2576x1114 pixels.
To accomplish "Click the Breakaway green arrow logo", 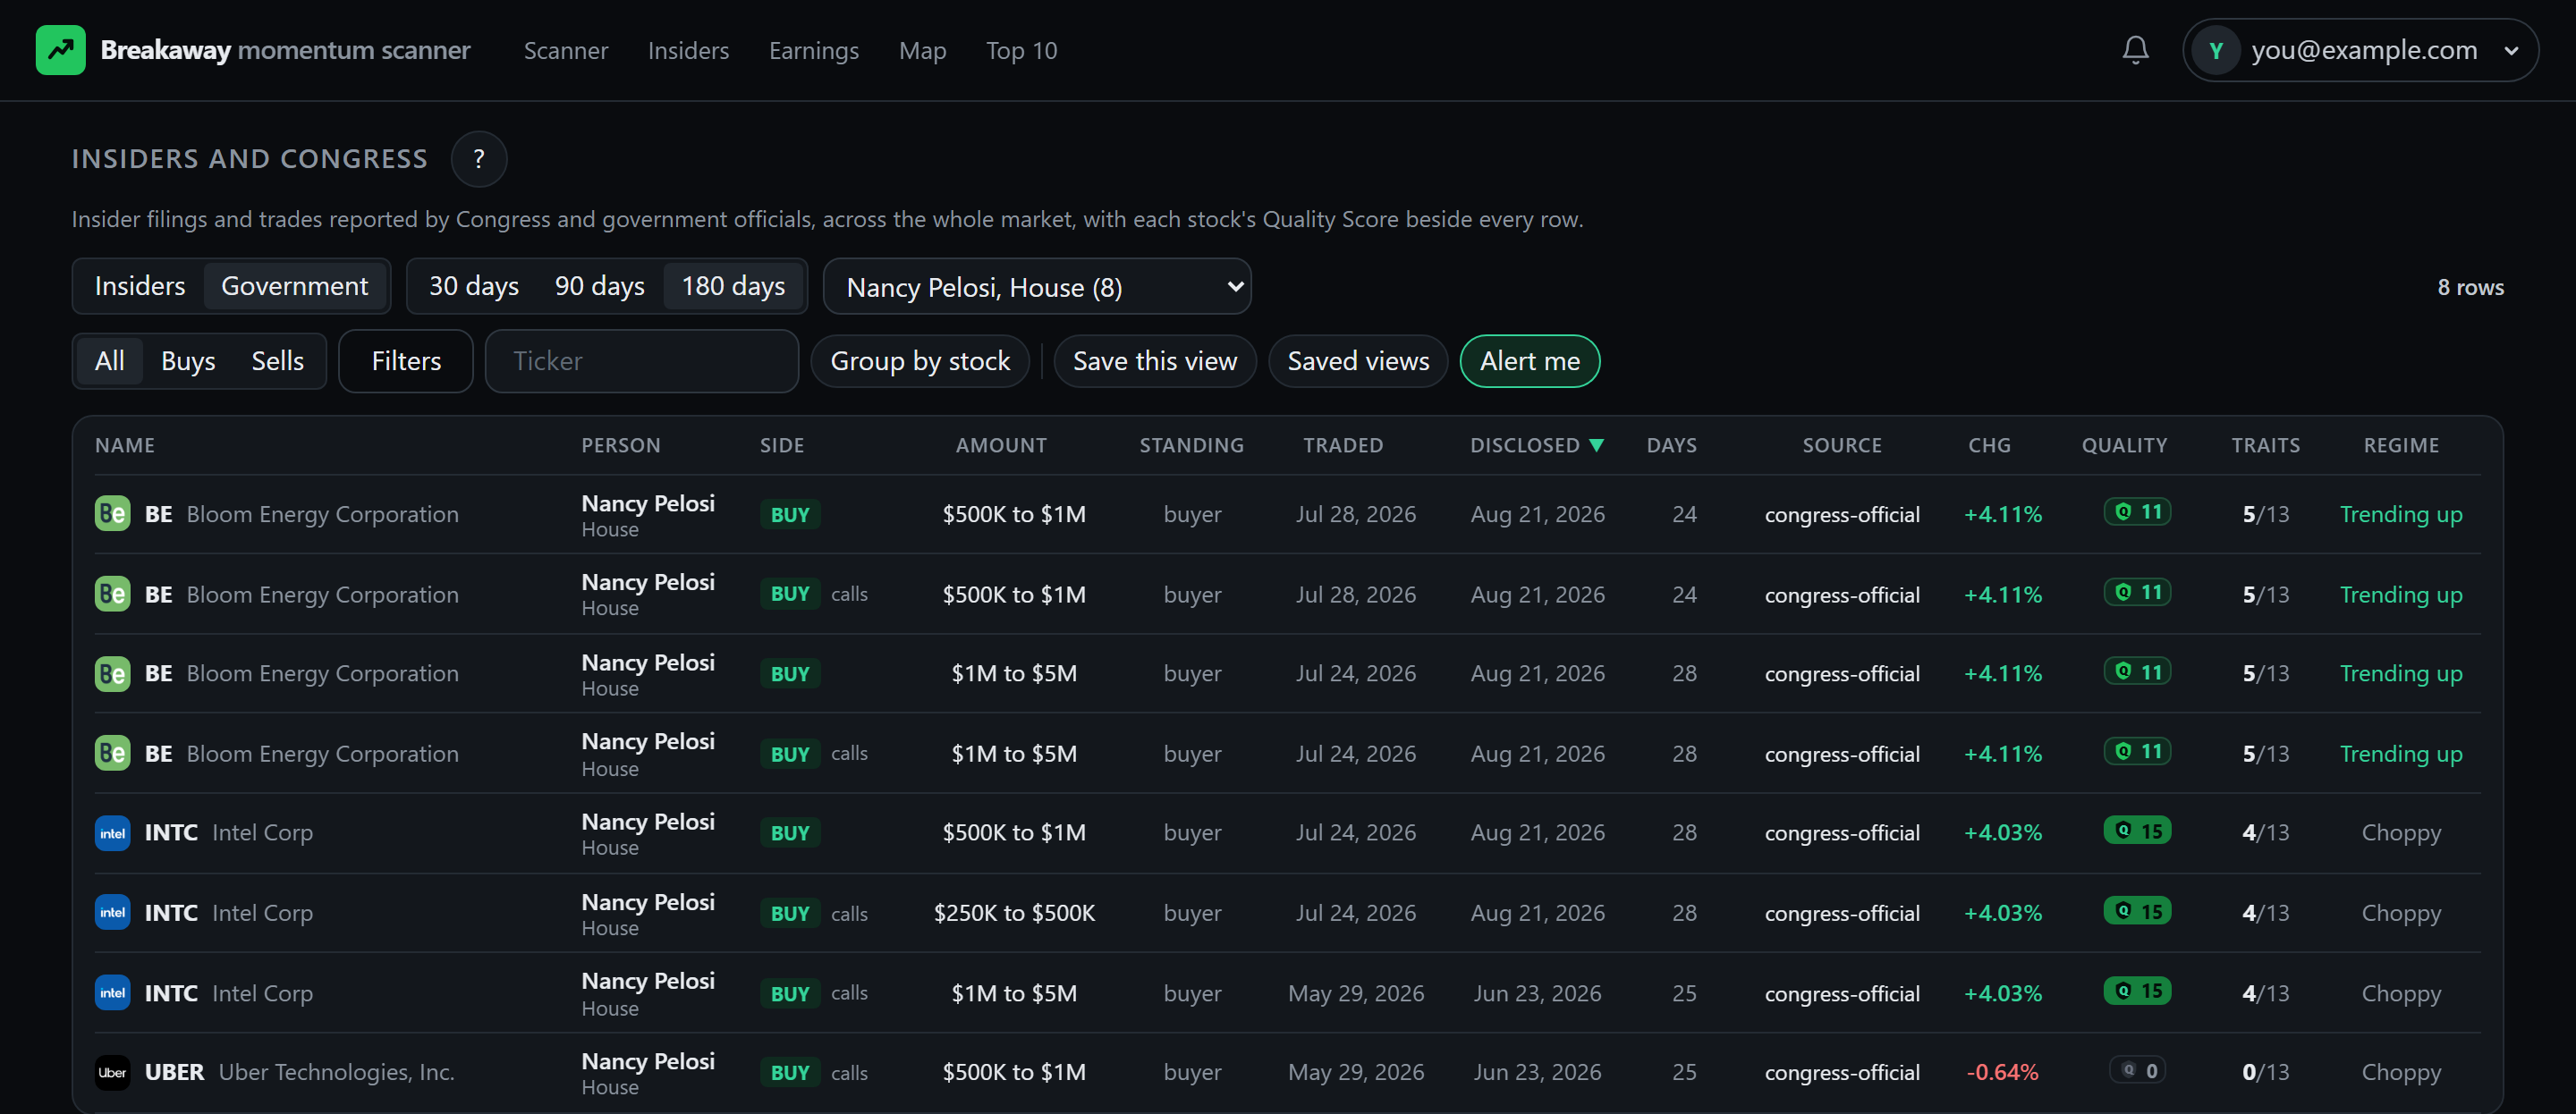I will (60, 50).
